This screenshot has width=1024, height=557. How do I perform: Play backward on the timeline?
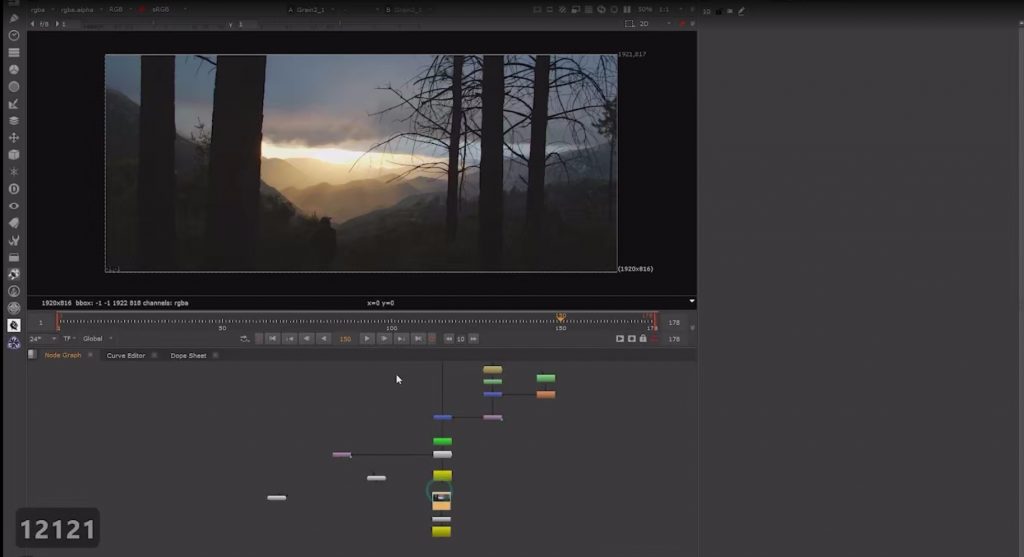(x=324, y=338)
